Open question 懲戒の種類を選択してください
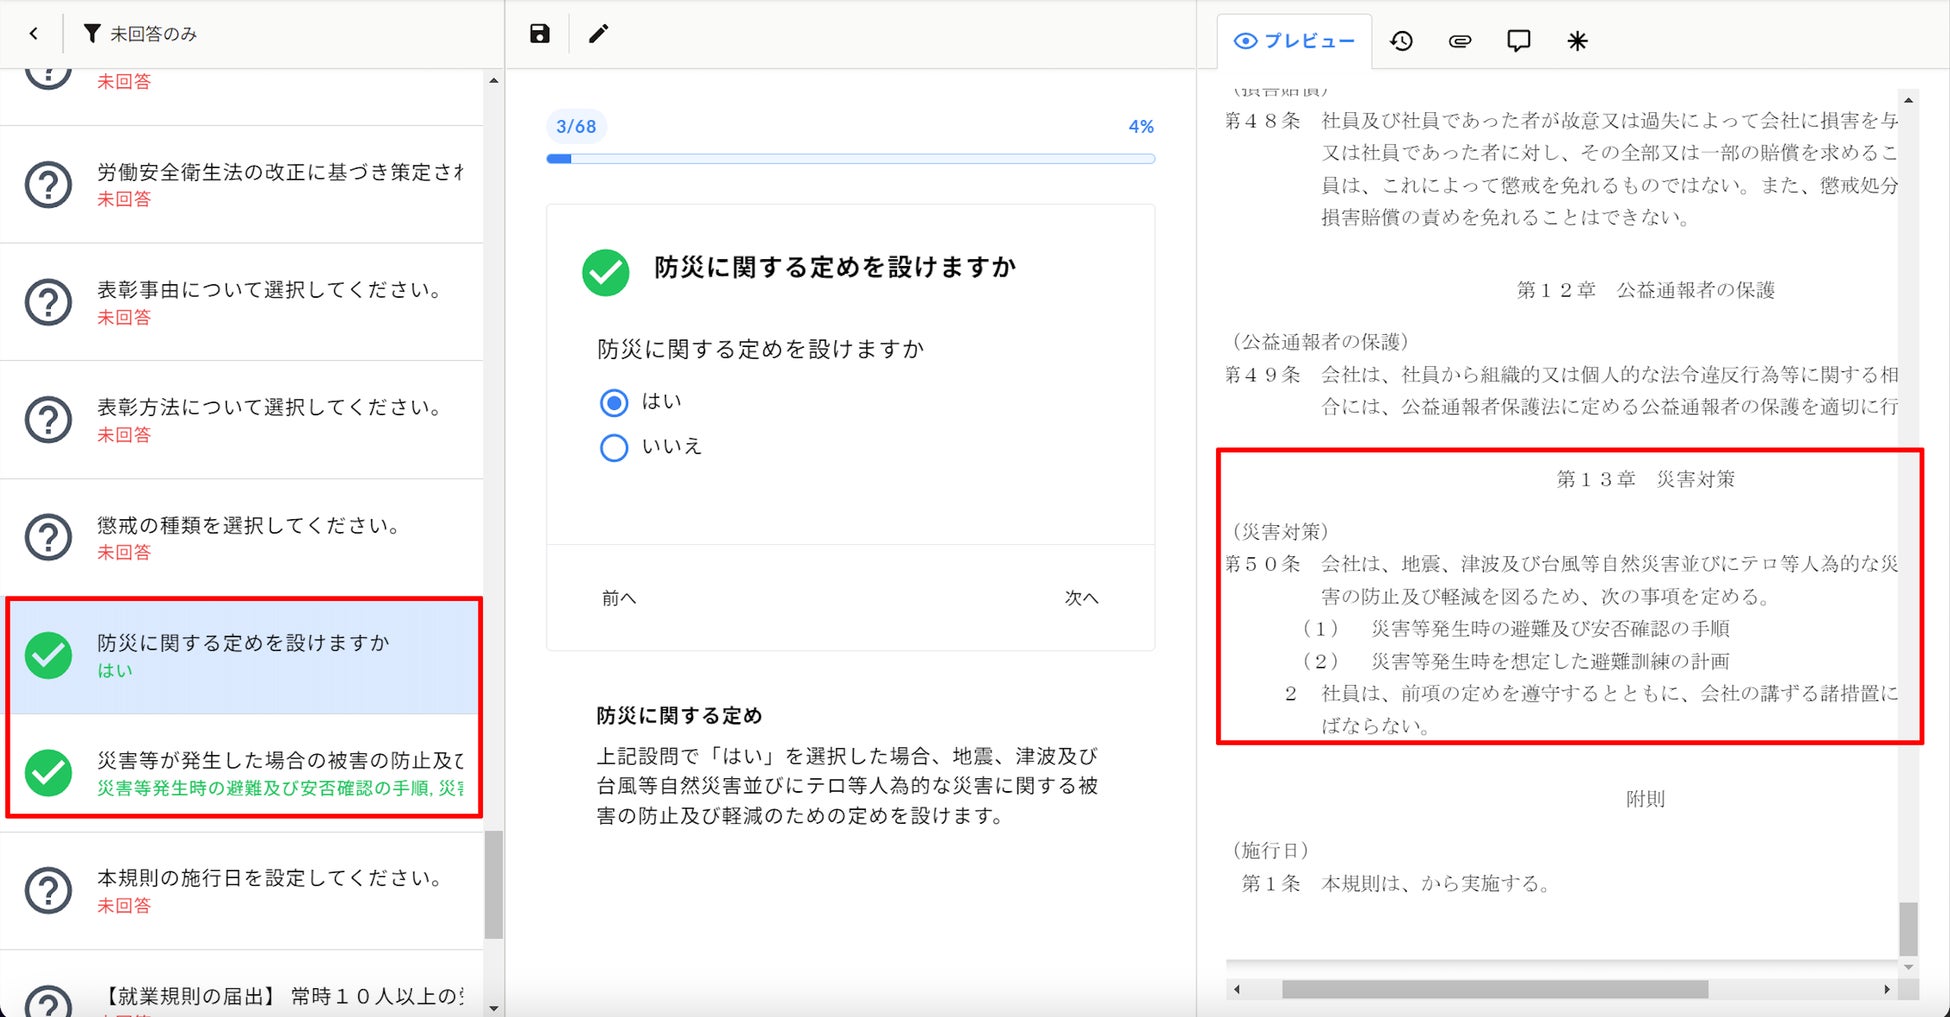This screenshot has height=1017, width=1950. tap(242, 537)
